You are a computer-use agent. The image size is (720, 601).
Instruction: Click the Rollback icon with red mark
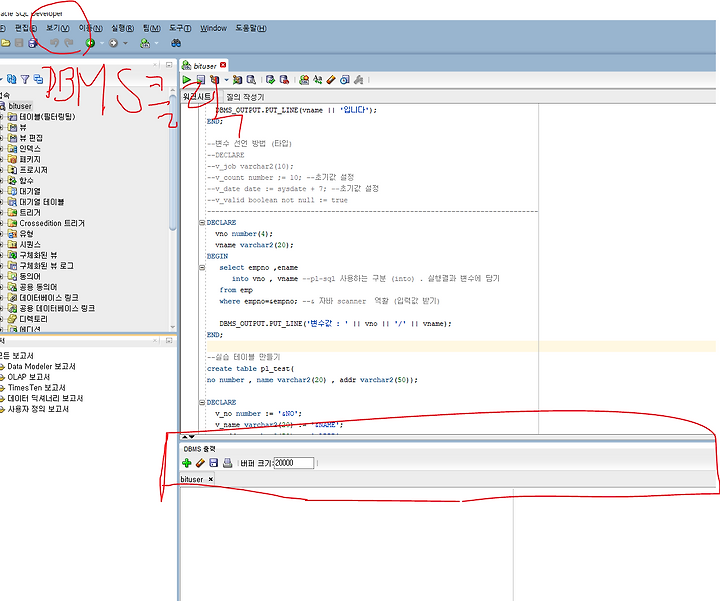click(284, 80)
